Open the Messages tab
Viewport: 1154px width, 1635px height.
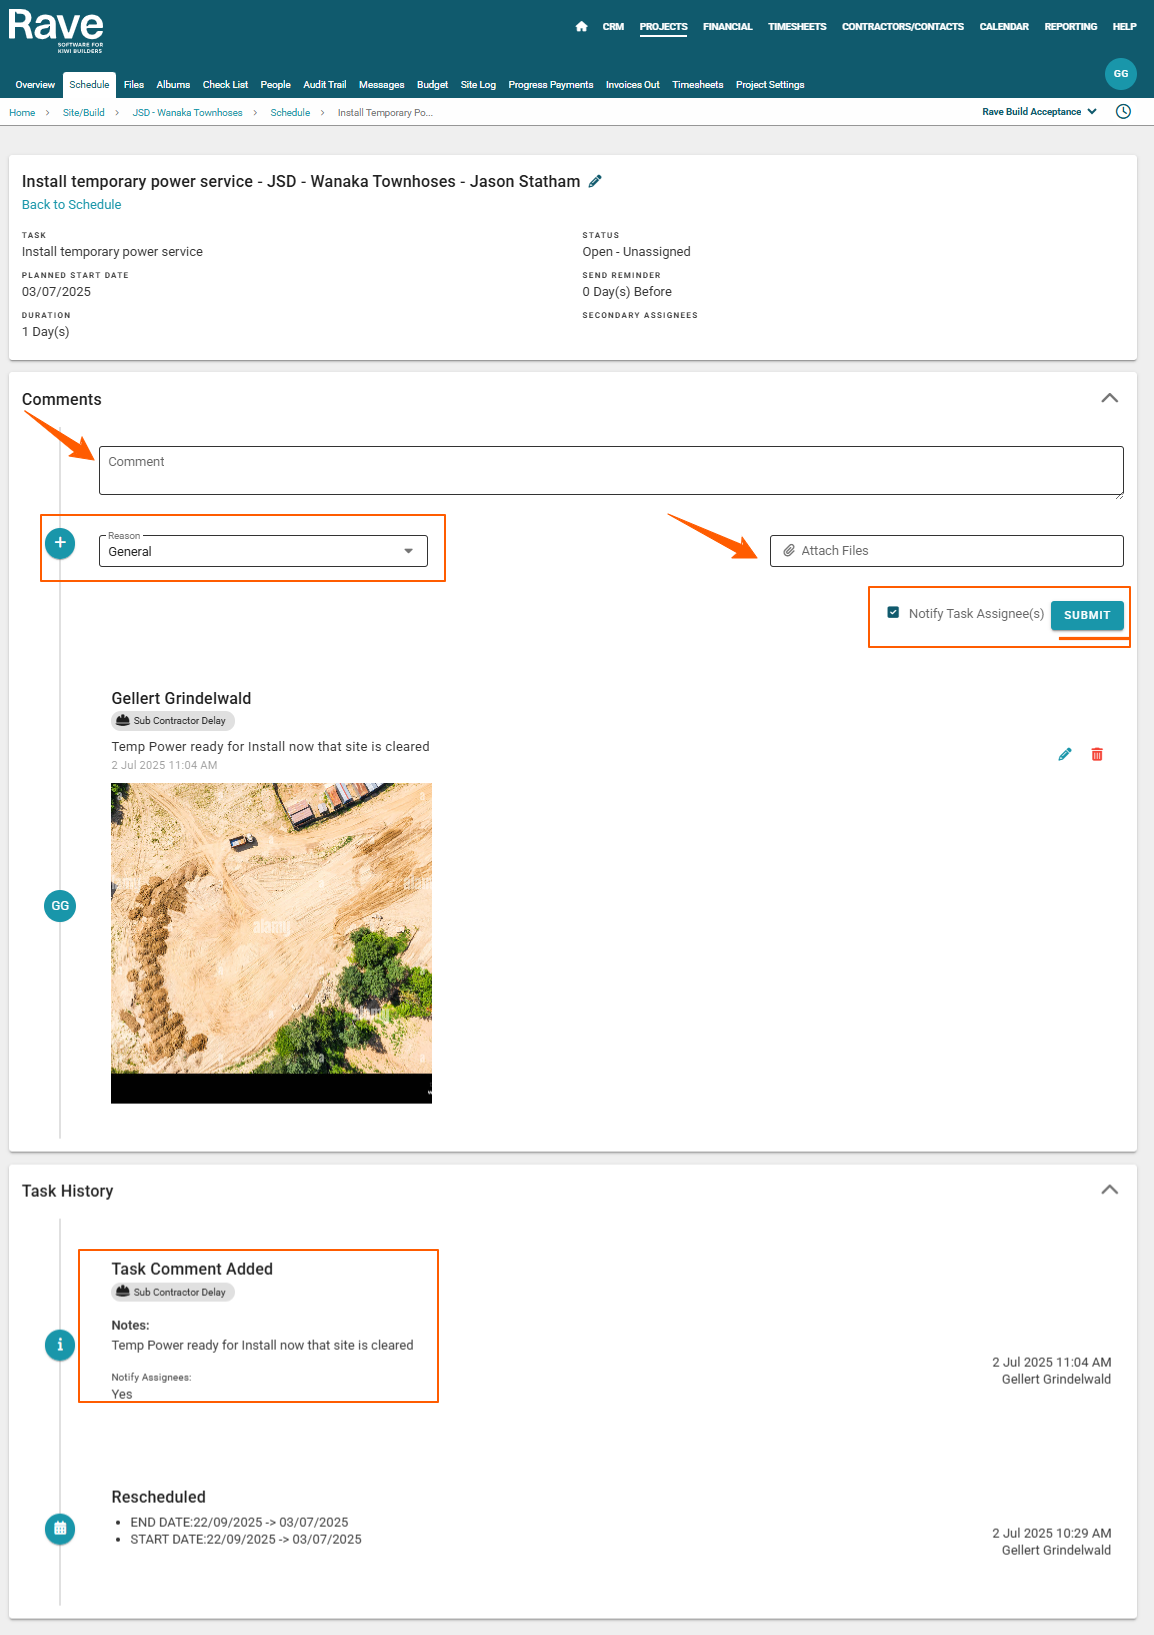(381, 85)
